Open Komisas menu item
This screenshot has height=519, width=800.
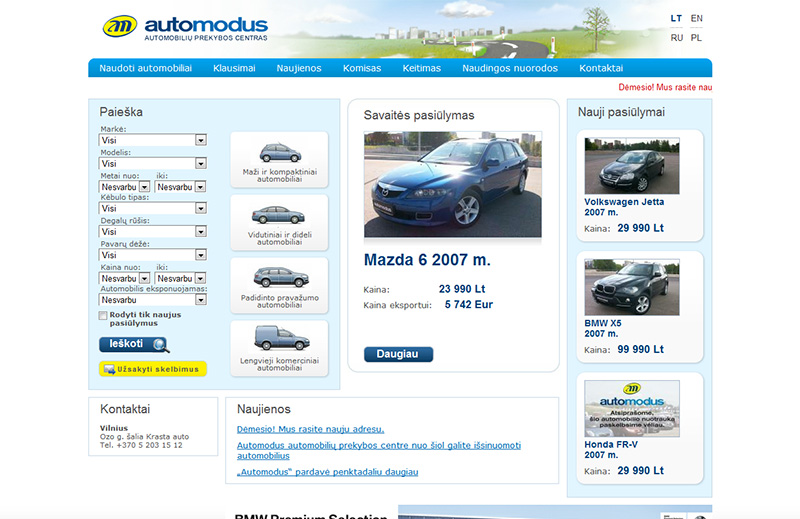(x=362, y=68)
